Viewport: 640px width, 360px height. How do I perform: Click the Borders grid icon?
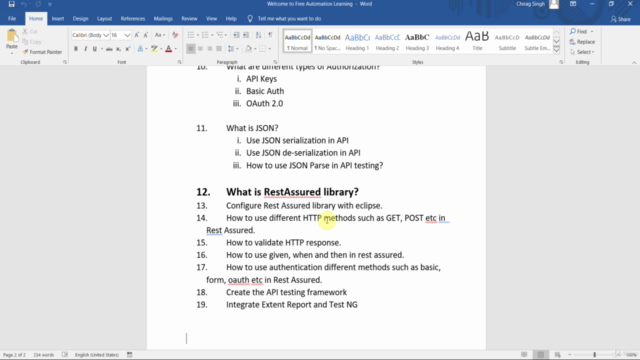point(262,49)
